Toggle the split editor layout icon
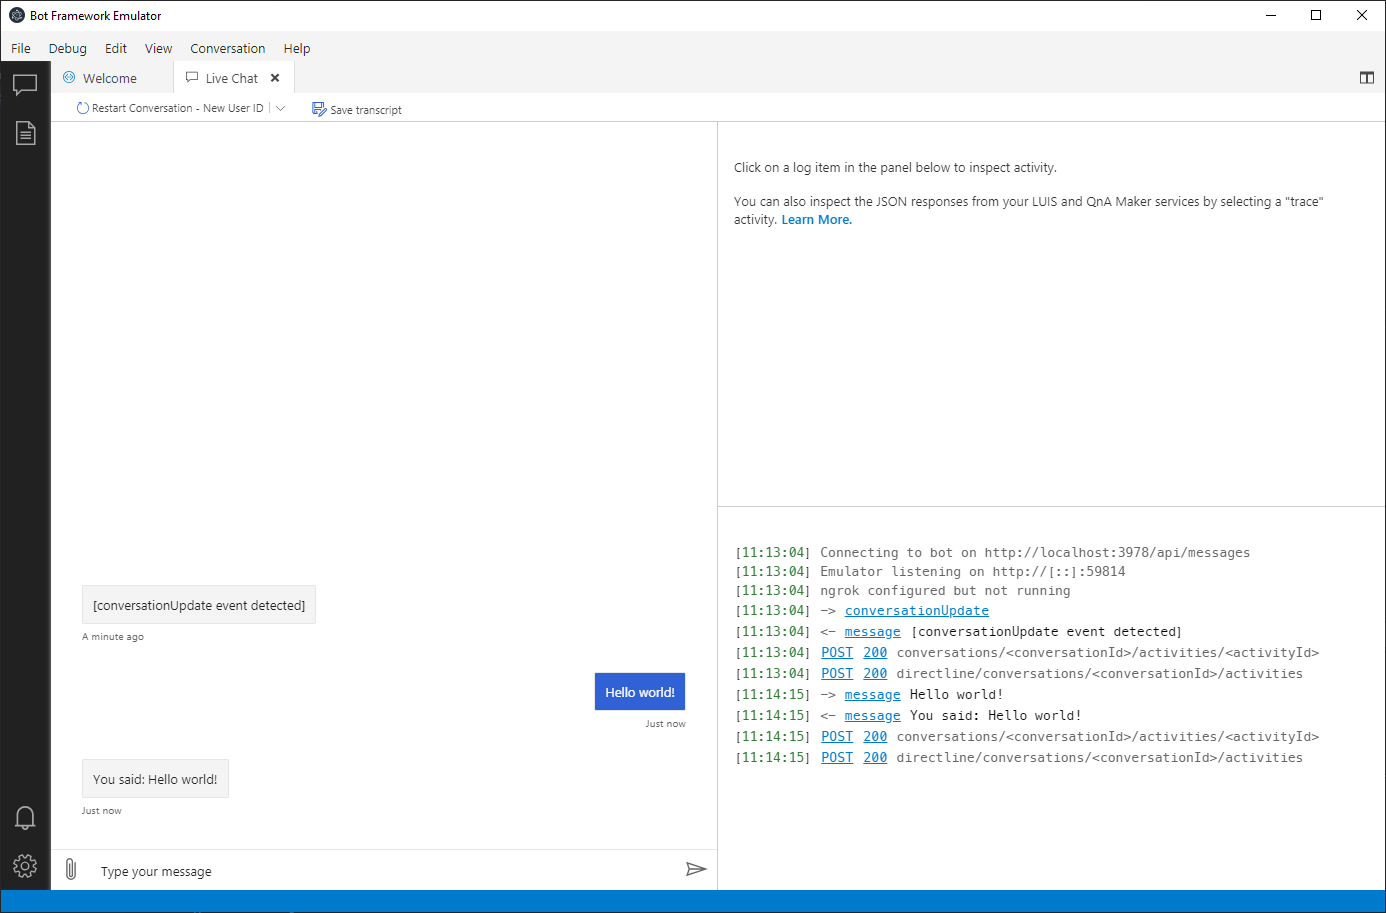The width and height of the screenshot is (1386, 913). (1367, 78)
